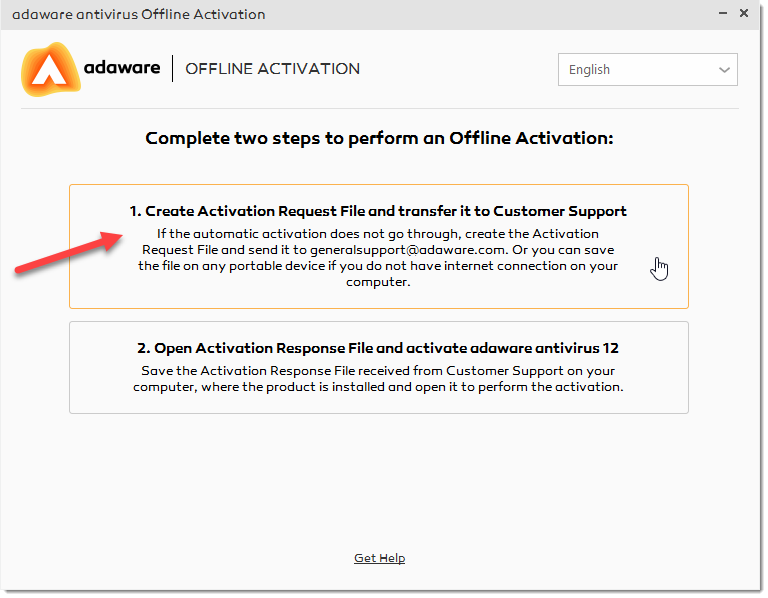Click the 'Complete two steps' heading

point(379,138)
